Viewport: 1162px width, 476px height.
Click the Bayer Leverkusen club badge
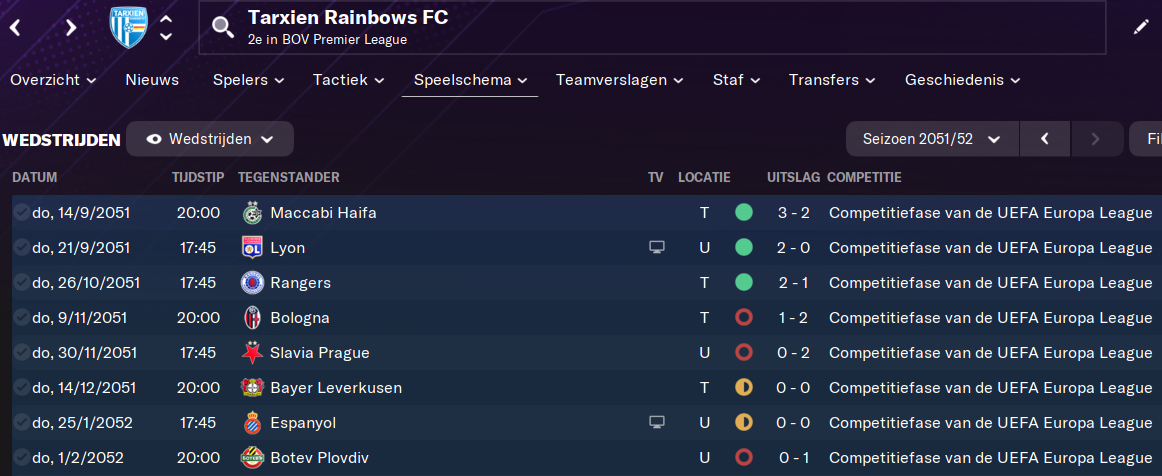point(252,388)
